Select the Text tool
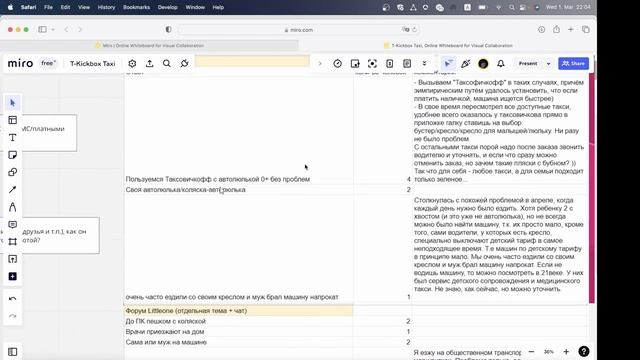This screenshot has height=360, width=640. pyautogui.click(x=13, y=138)
